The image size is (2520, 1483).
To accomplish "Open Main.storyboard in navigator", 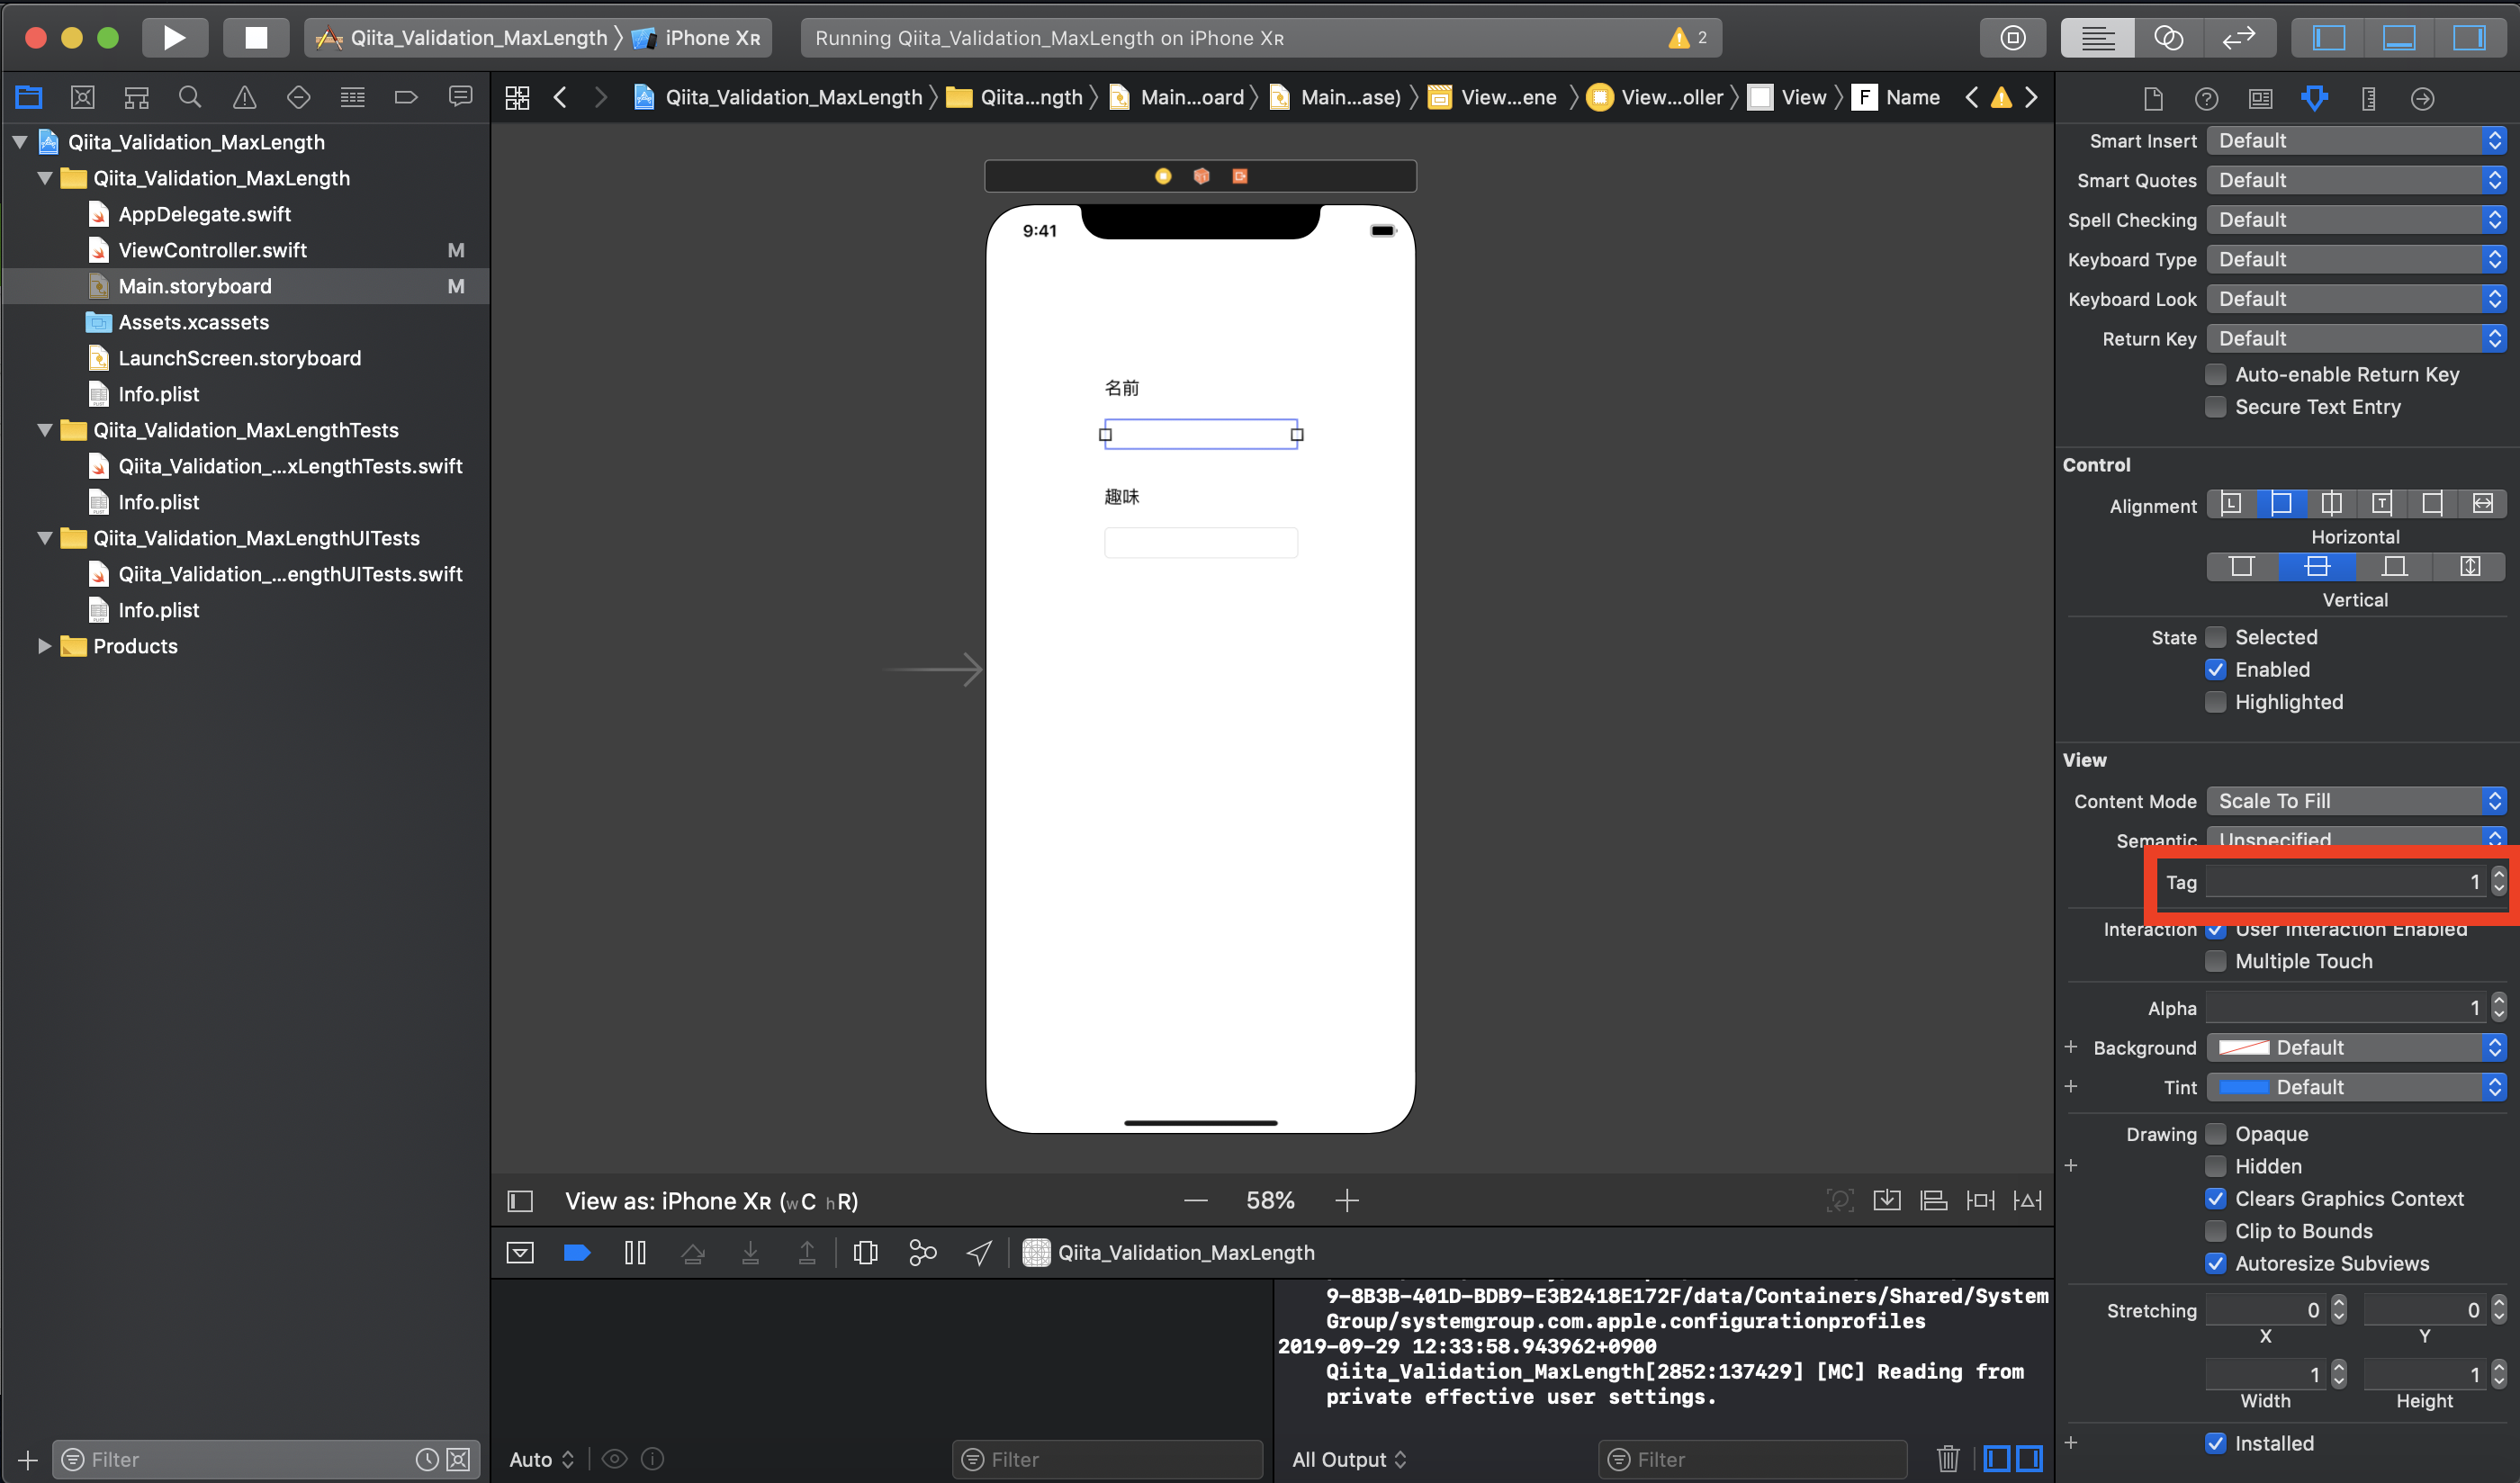I will [194, 286].
